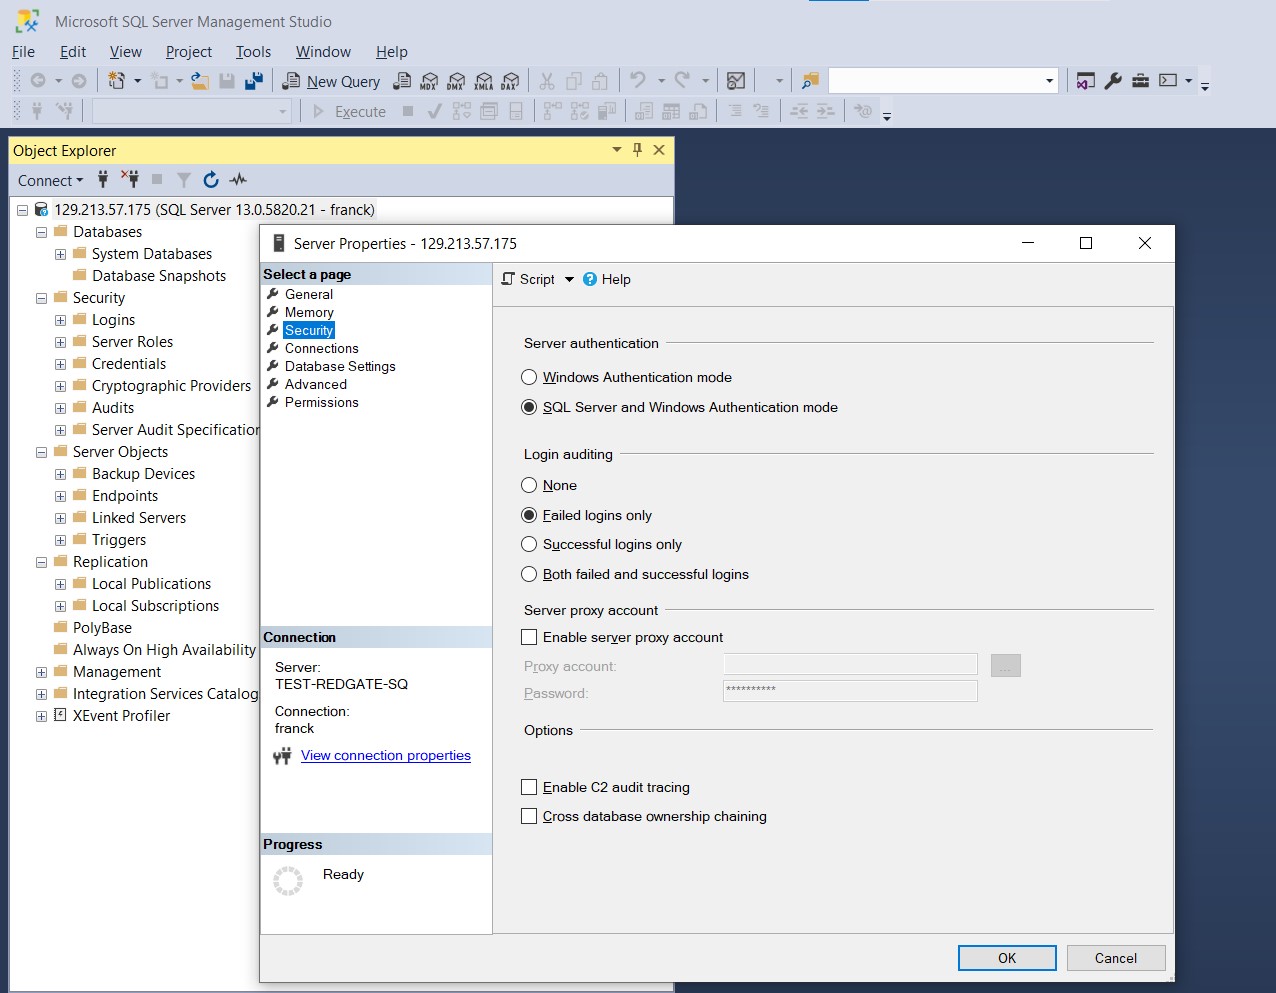1276x993 pixels.
Task: Enable C2 audit tracing checkbox
Action: [529, 787]
